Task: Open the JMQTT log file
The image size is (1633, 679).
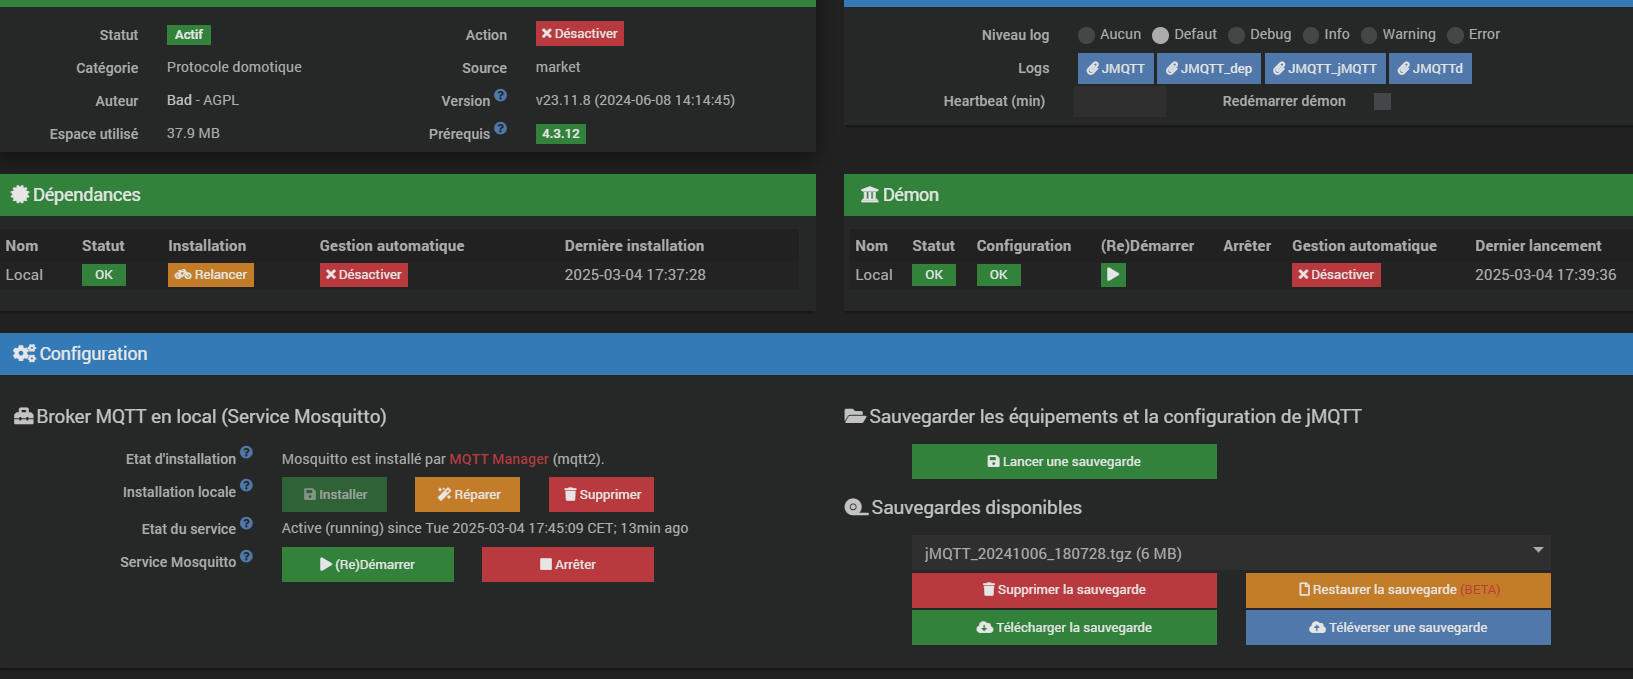Action: coord(1116,68)
